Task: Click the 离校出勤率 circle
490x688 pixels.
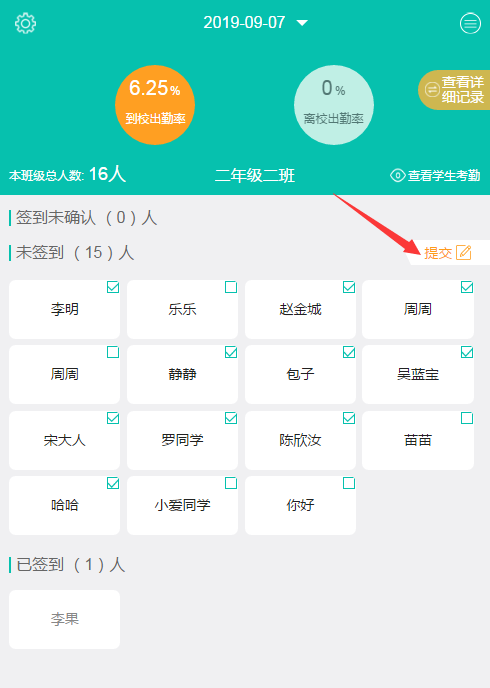Action: (x=333, y=105)
